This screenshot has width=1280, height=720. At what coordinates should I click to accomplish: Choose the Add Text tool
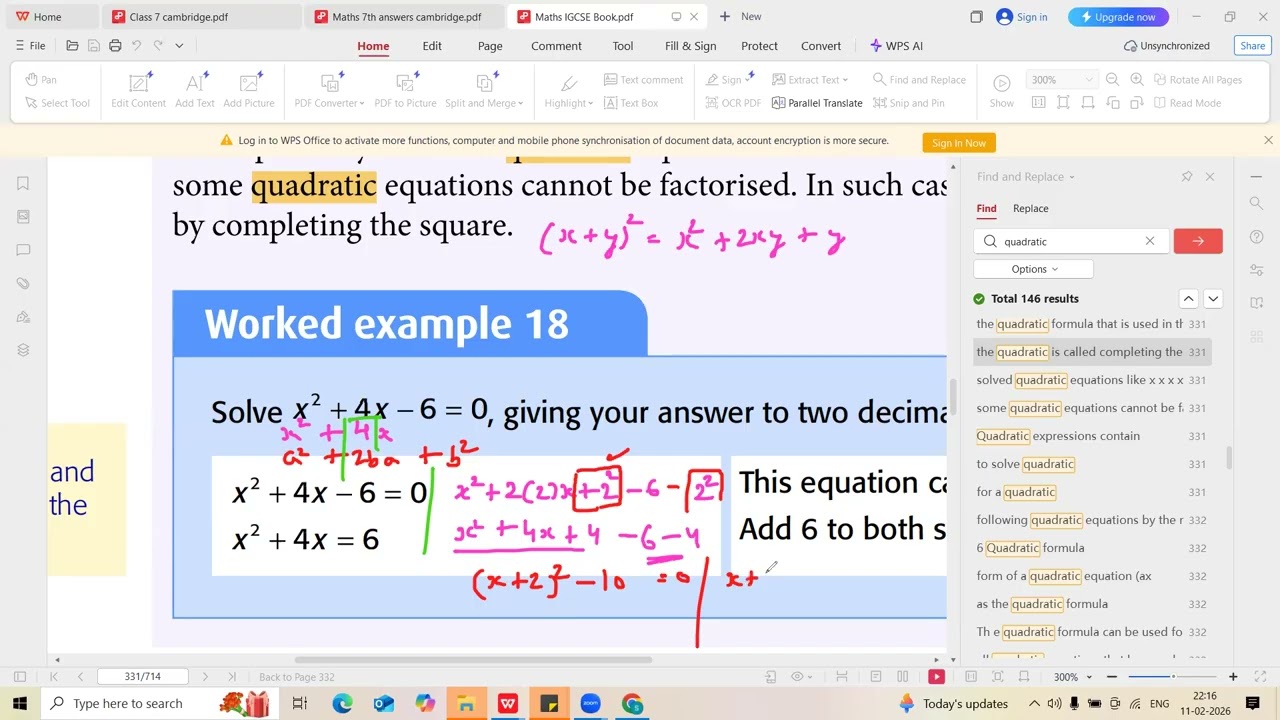tap(195, 90)
